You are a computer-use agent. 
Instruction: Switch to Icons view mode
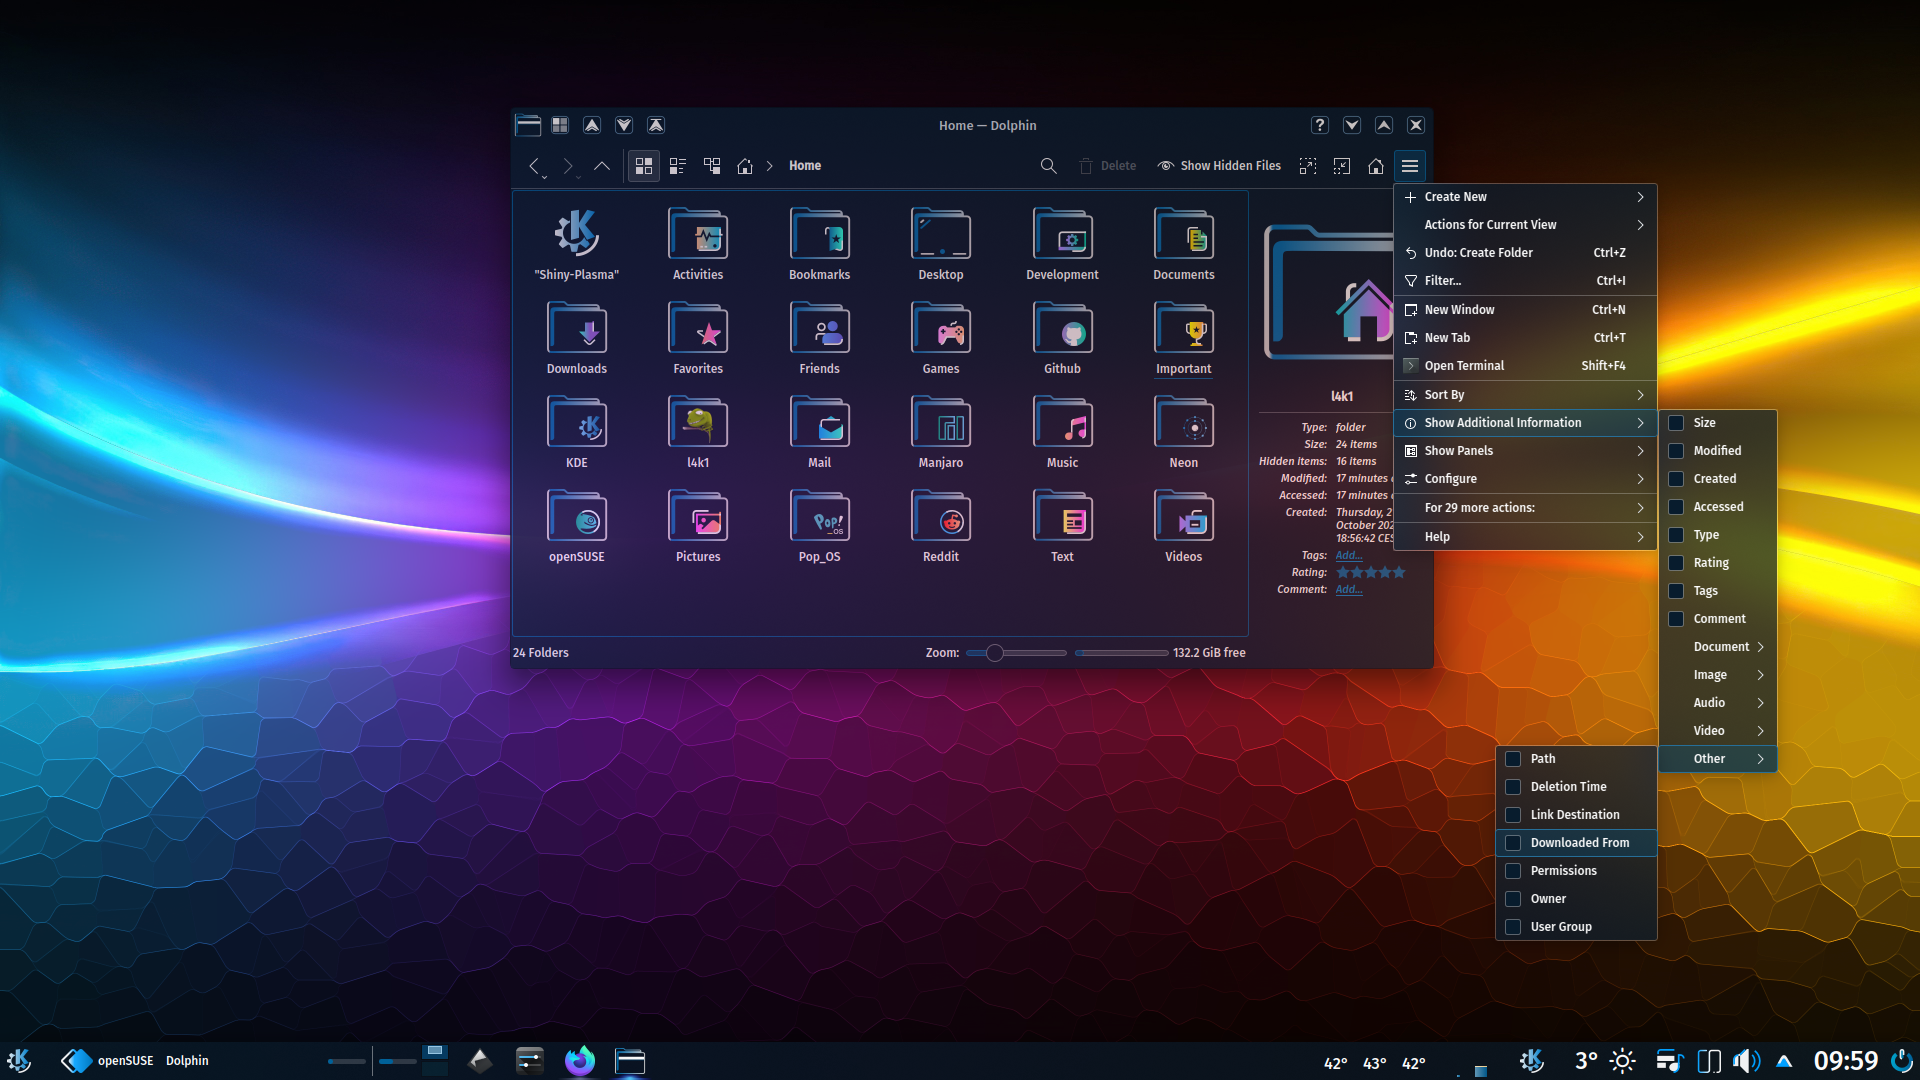coord(644,166)
